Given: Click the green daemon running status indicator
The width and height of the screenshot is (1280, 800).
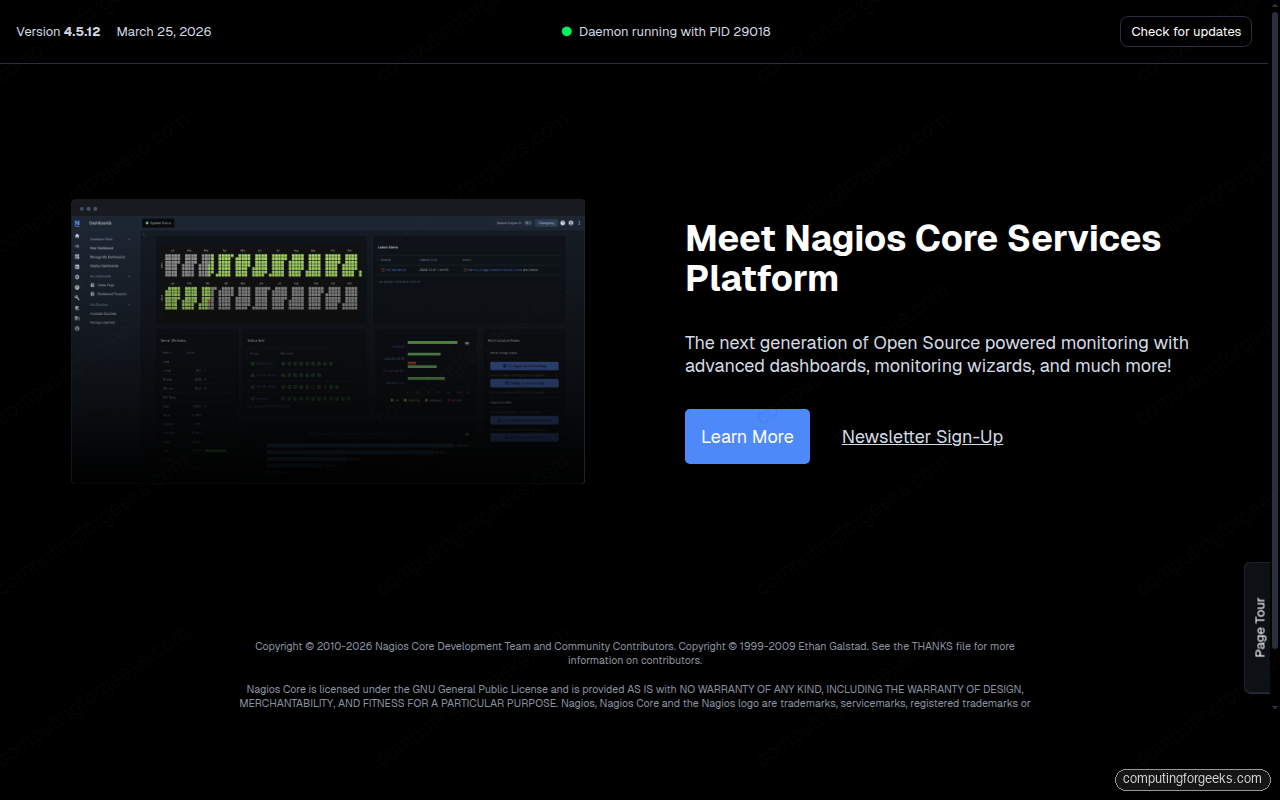Looking at the screenshot, I should 567,31.
